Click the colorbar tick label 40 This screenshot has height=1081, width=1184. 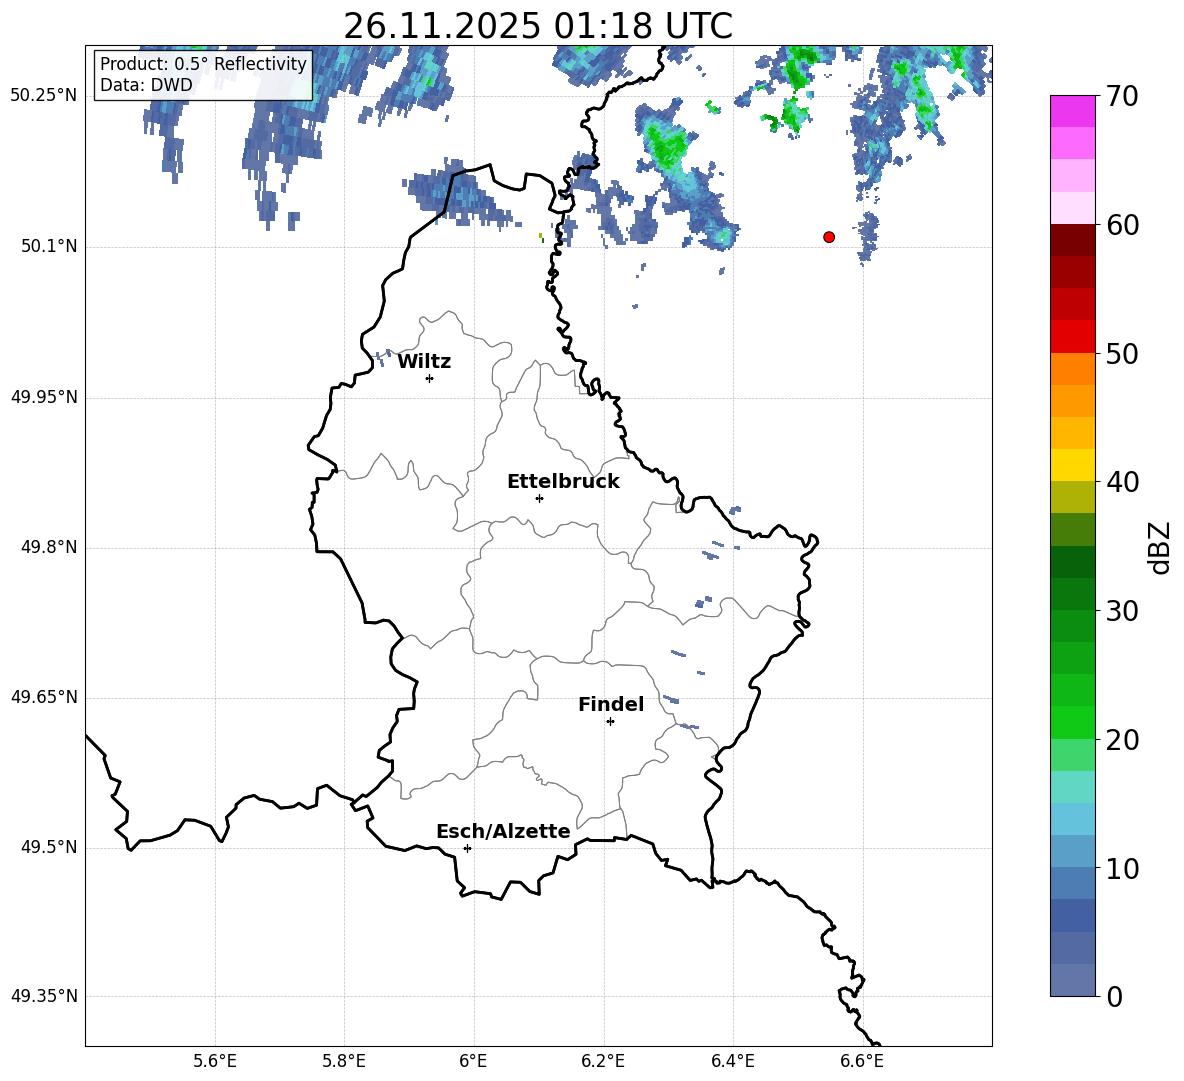(x=1123, y=482)
